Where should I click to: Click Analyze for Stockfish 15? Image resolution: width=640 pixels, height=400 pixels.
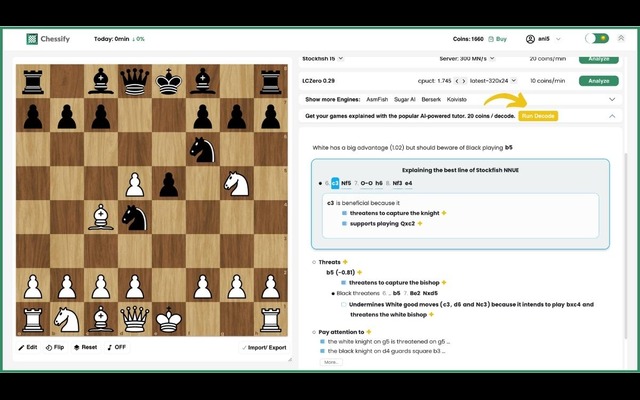[599, 59]
